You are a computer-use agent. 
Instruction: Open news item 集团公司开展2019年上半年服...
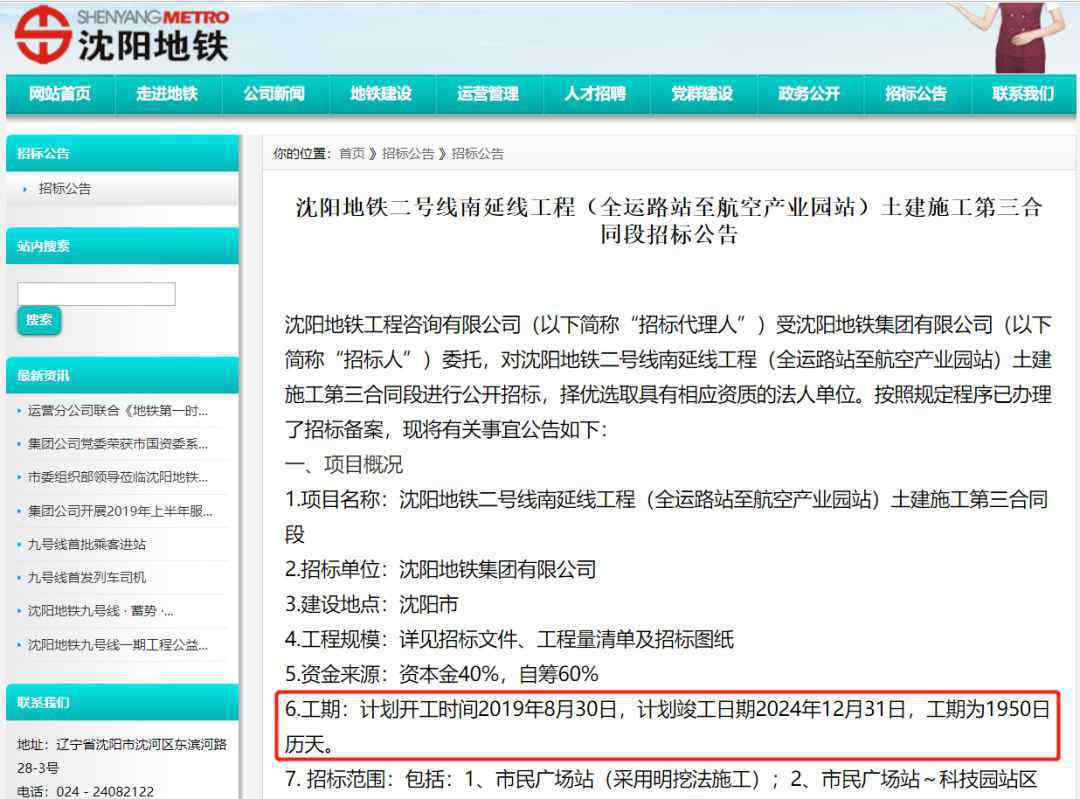(x=120, y=511)
